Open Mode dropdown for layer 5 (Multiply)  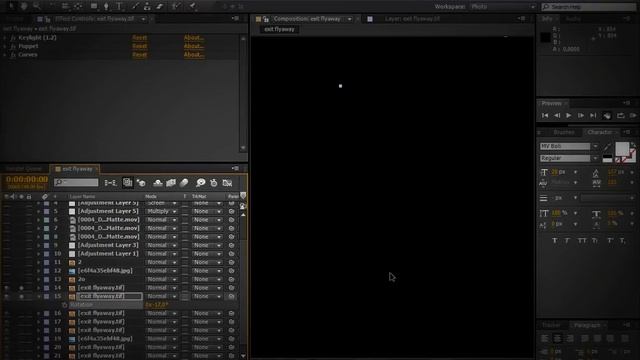pyautogui.click(x=161, y=211)
